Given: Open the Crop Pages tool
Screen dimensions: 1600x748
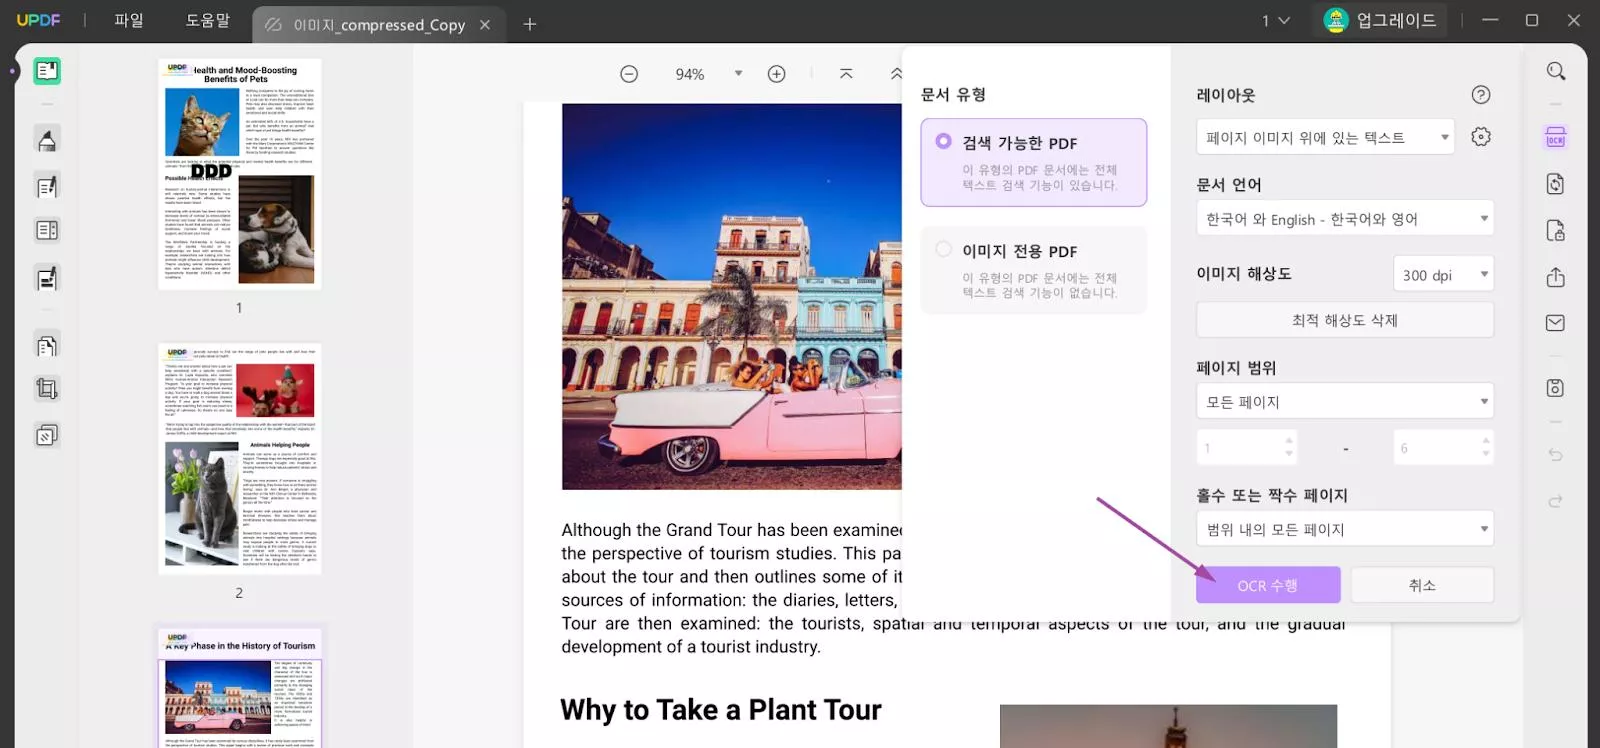Looking at the screenshot, I should tap(47, 388).
